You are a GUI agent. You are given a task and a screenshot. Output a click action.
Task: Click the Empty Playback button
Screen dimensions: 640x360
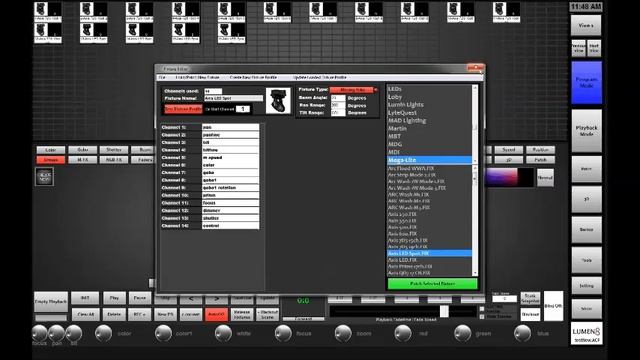click(x=51, y=302)
